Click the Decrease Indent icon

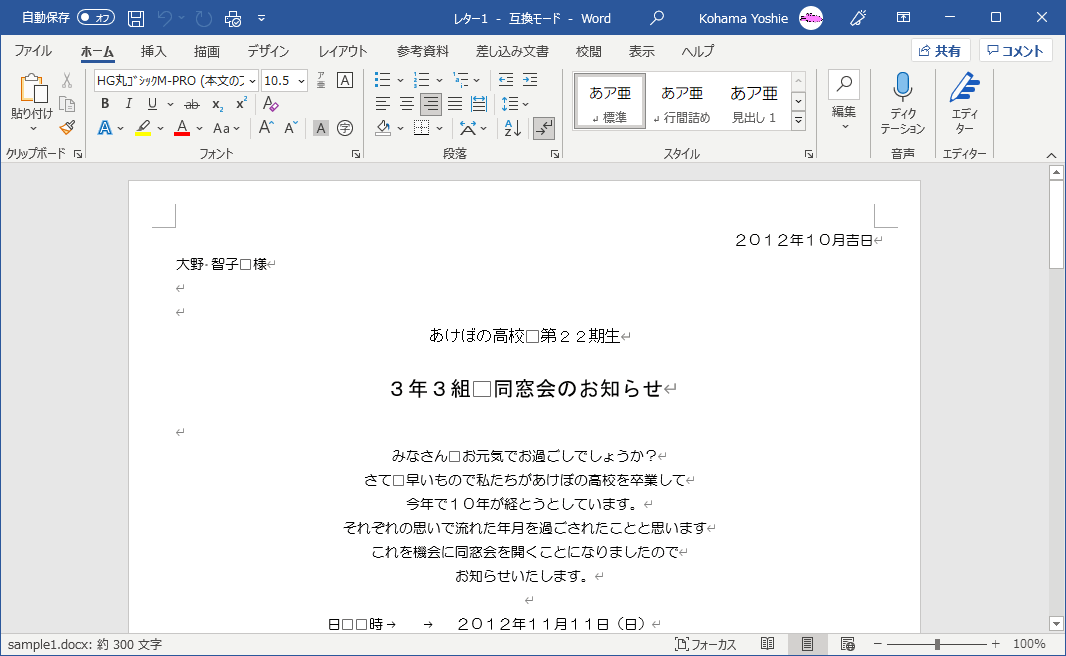point(506,80)
